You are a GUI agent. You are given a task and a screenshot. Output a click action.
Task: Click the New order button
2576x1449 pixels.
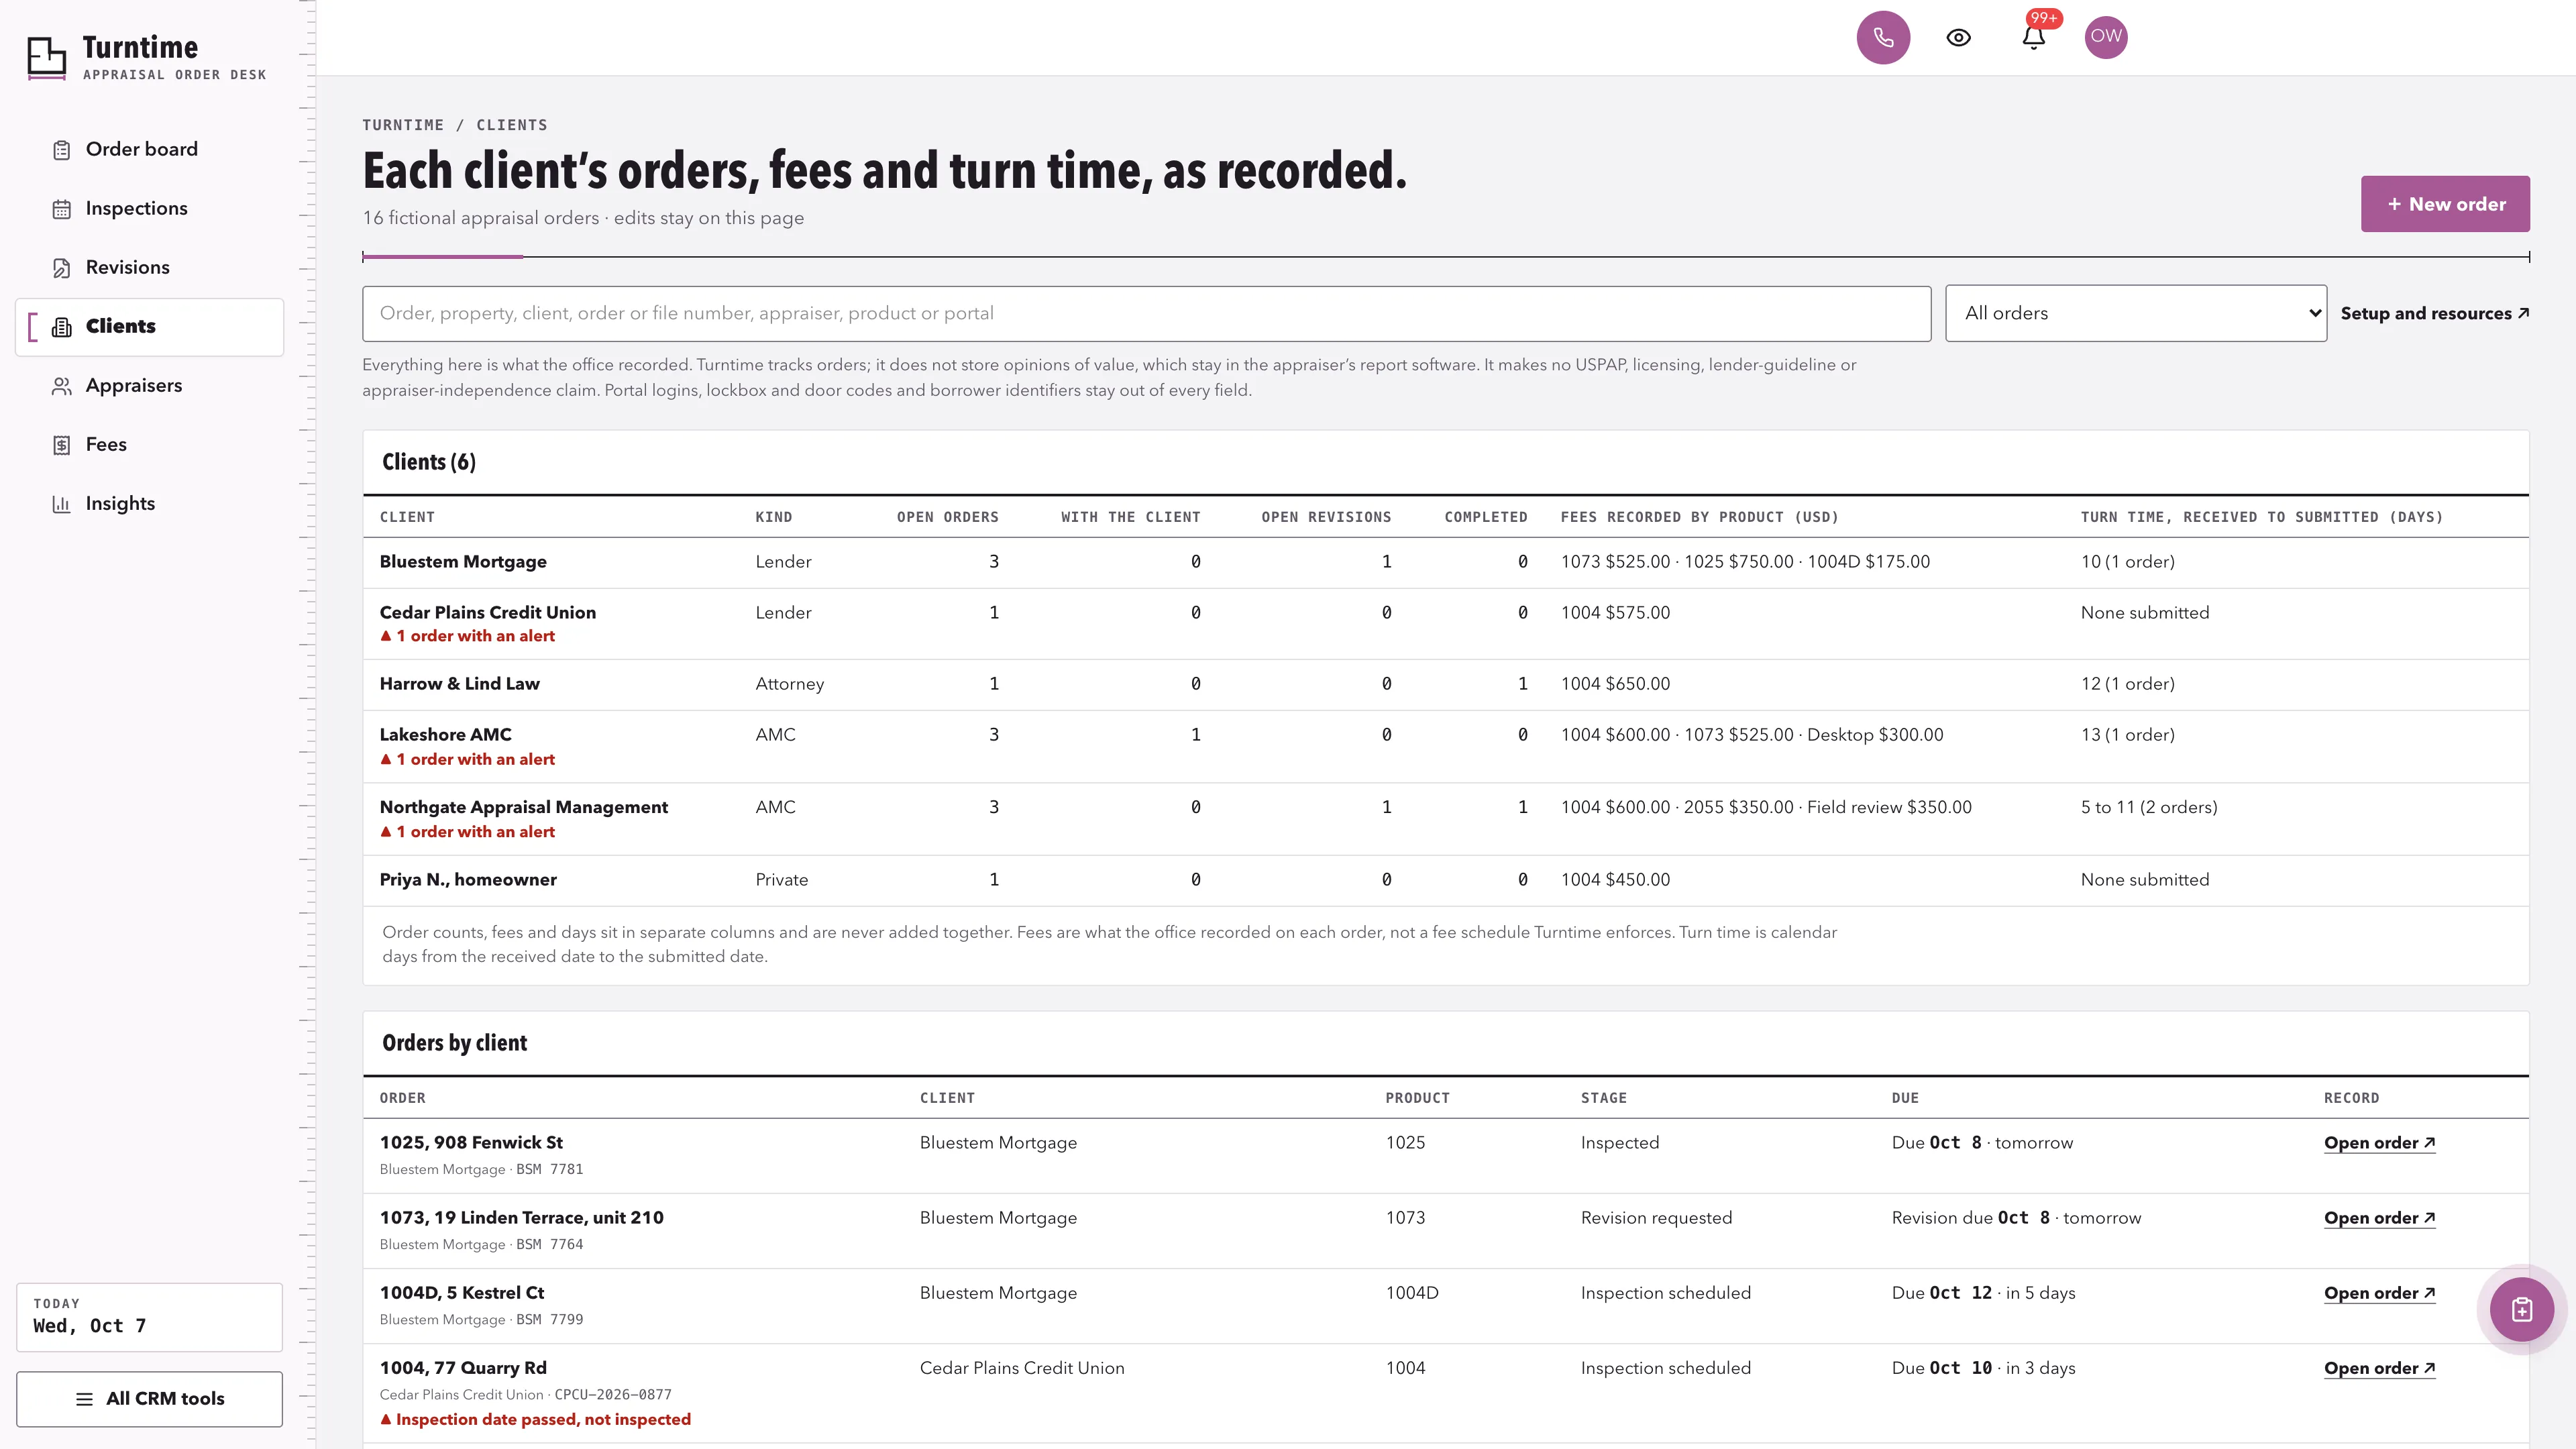(2445, 204)
